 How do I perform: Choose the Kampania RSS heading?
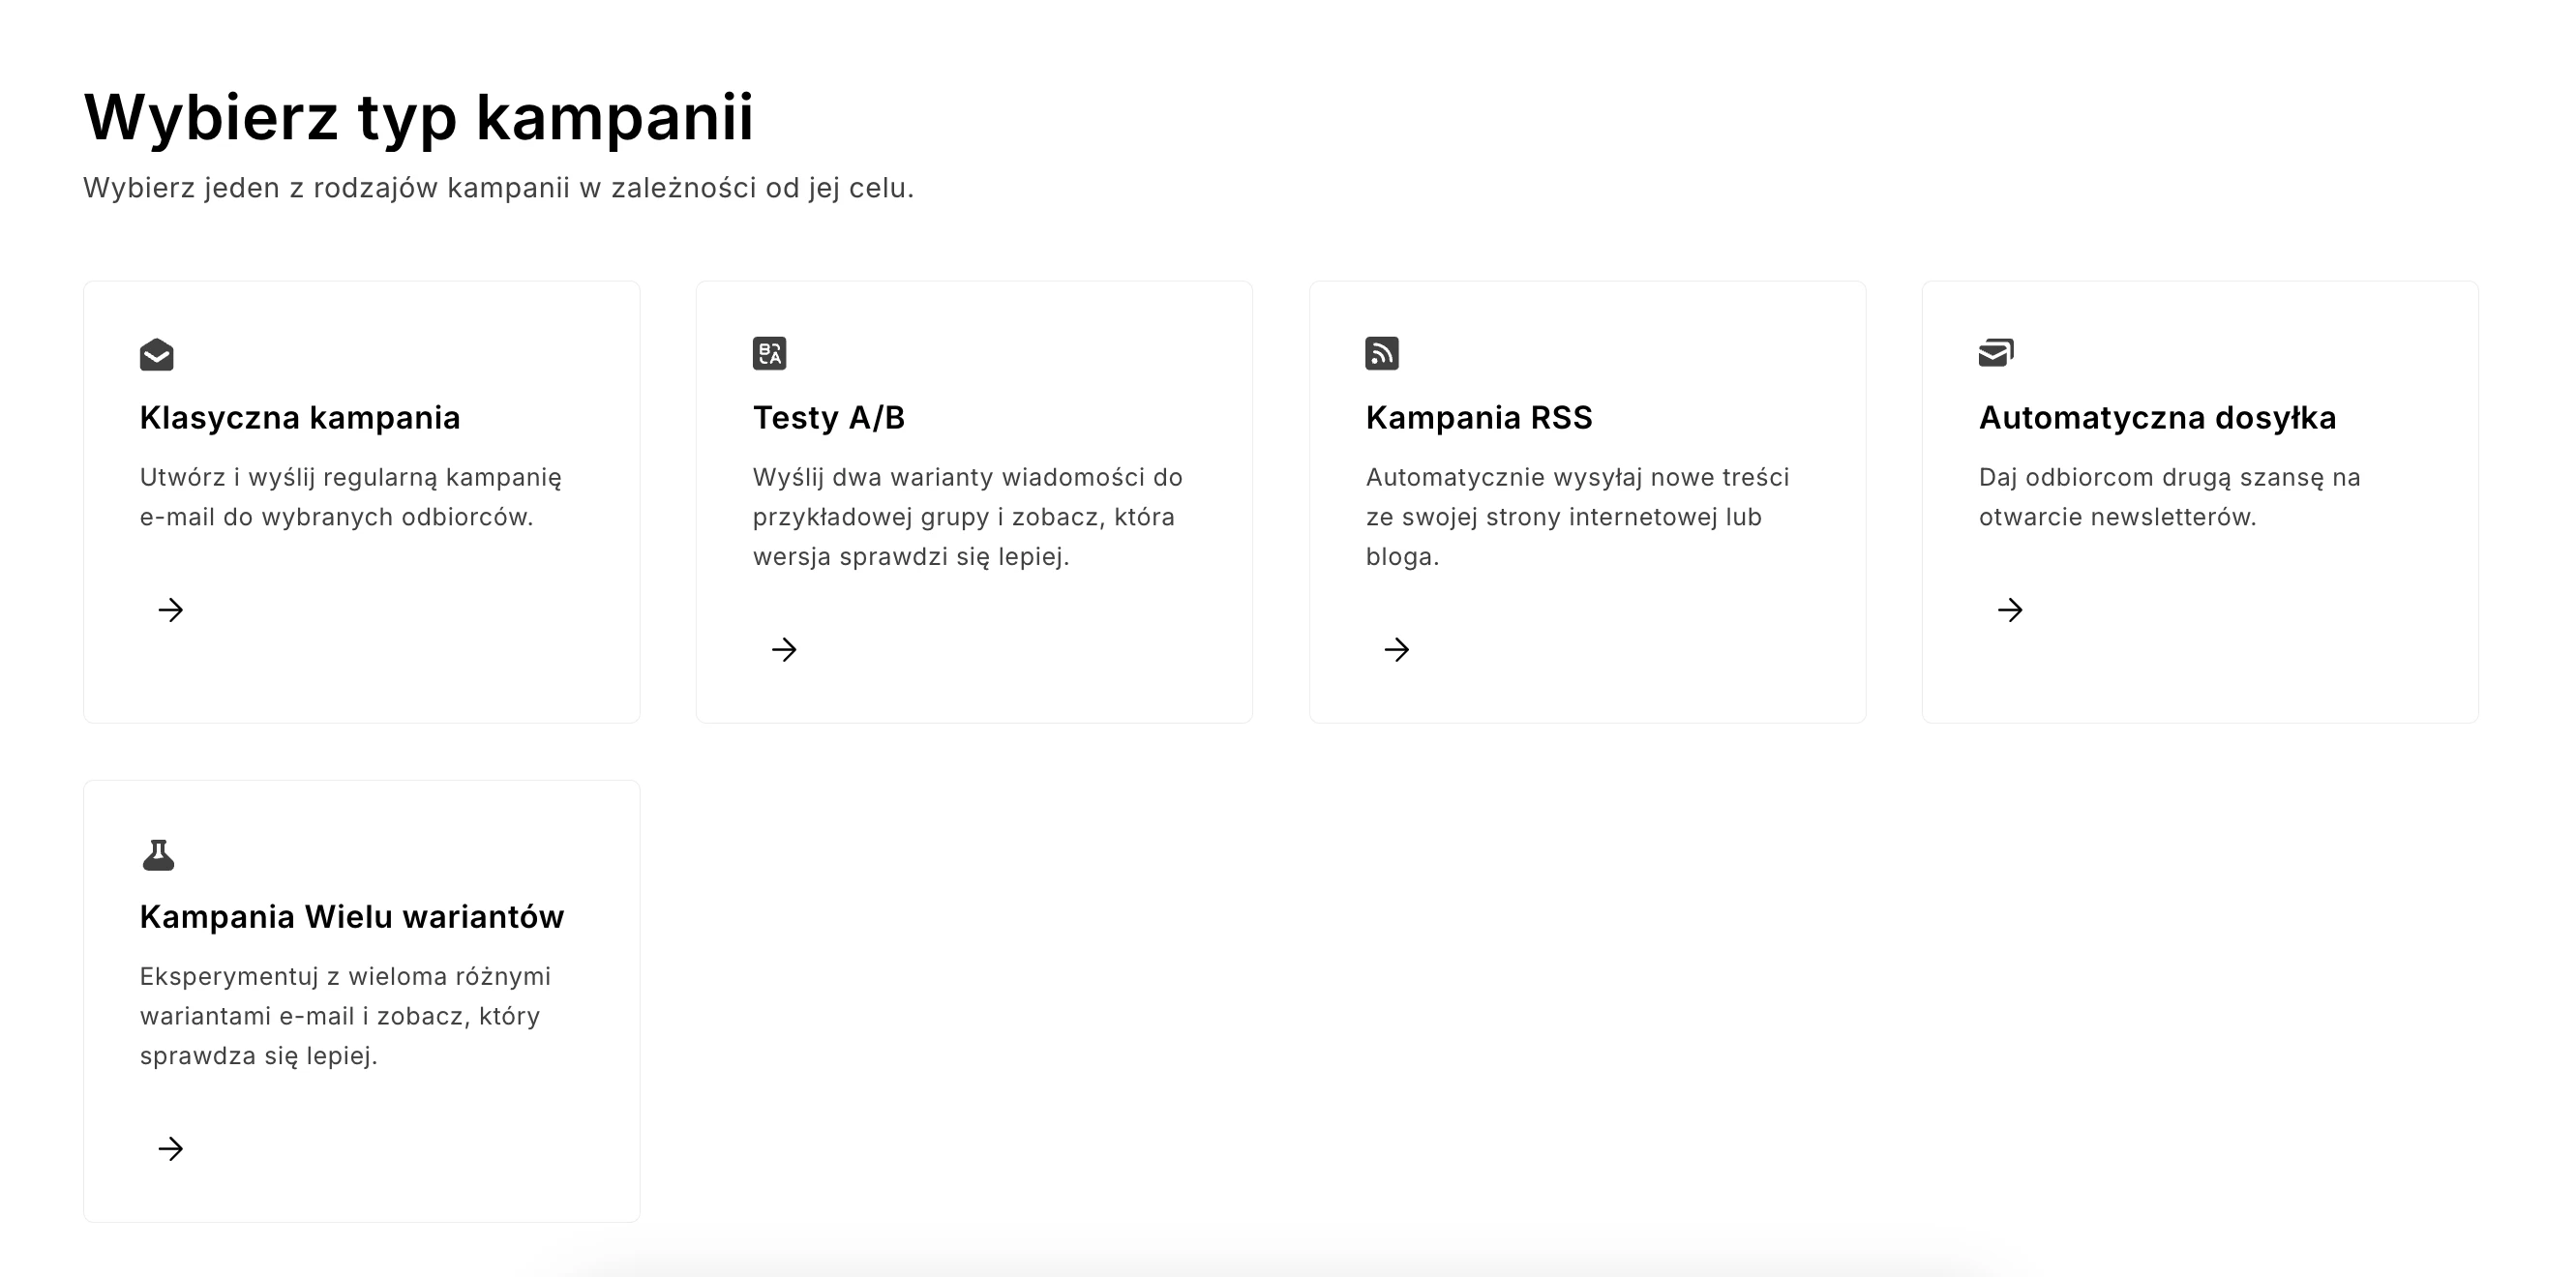[x=1478, y=418]
